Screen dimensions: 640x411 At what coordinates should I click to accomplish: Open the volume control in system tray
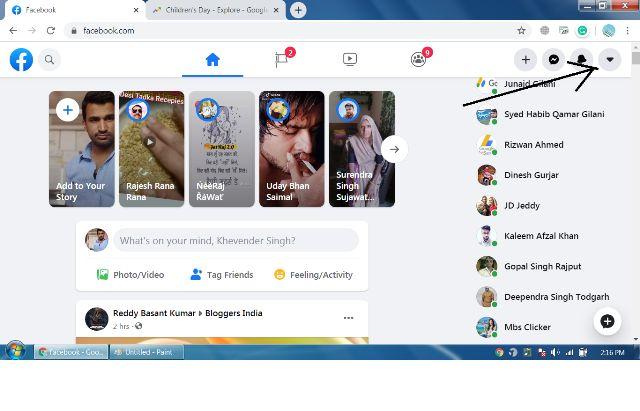click(x=555, y=352)
